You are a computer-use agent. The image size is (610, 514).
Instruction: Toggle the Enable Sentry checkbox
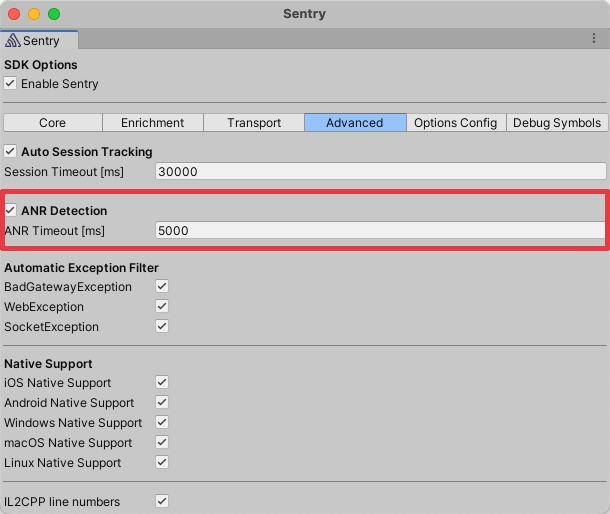tap(11, 84)
